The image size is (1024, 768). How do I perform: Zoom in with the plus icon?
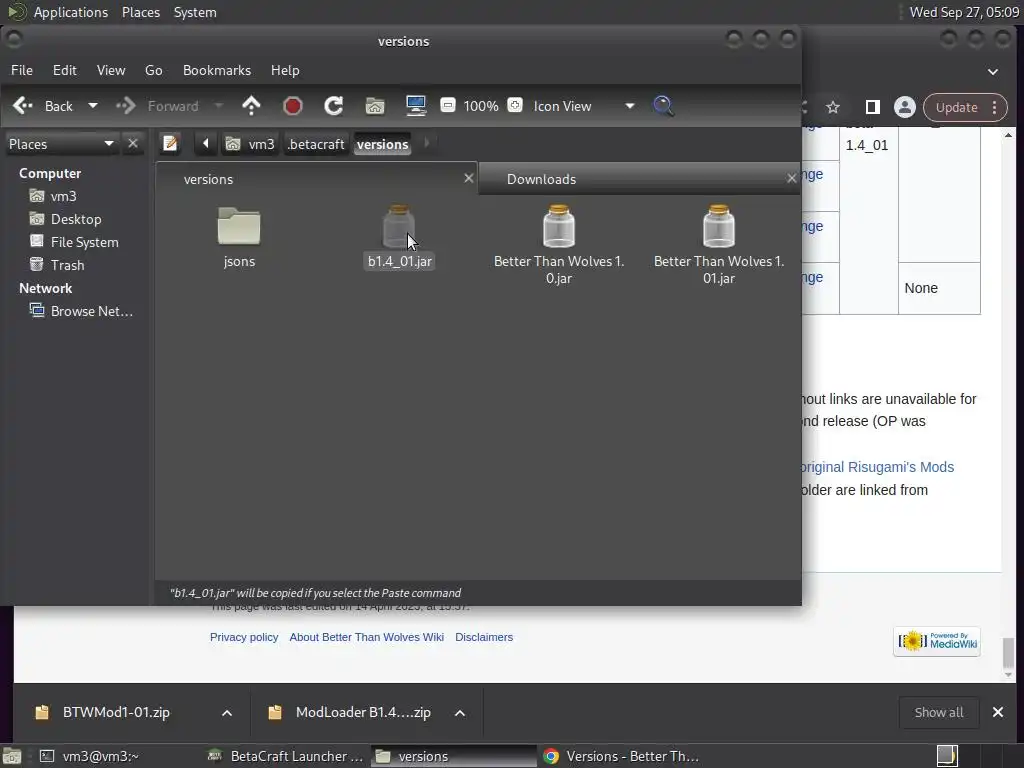pos(515,105)
